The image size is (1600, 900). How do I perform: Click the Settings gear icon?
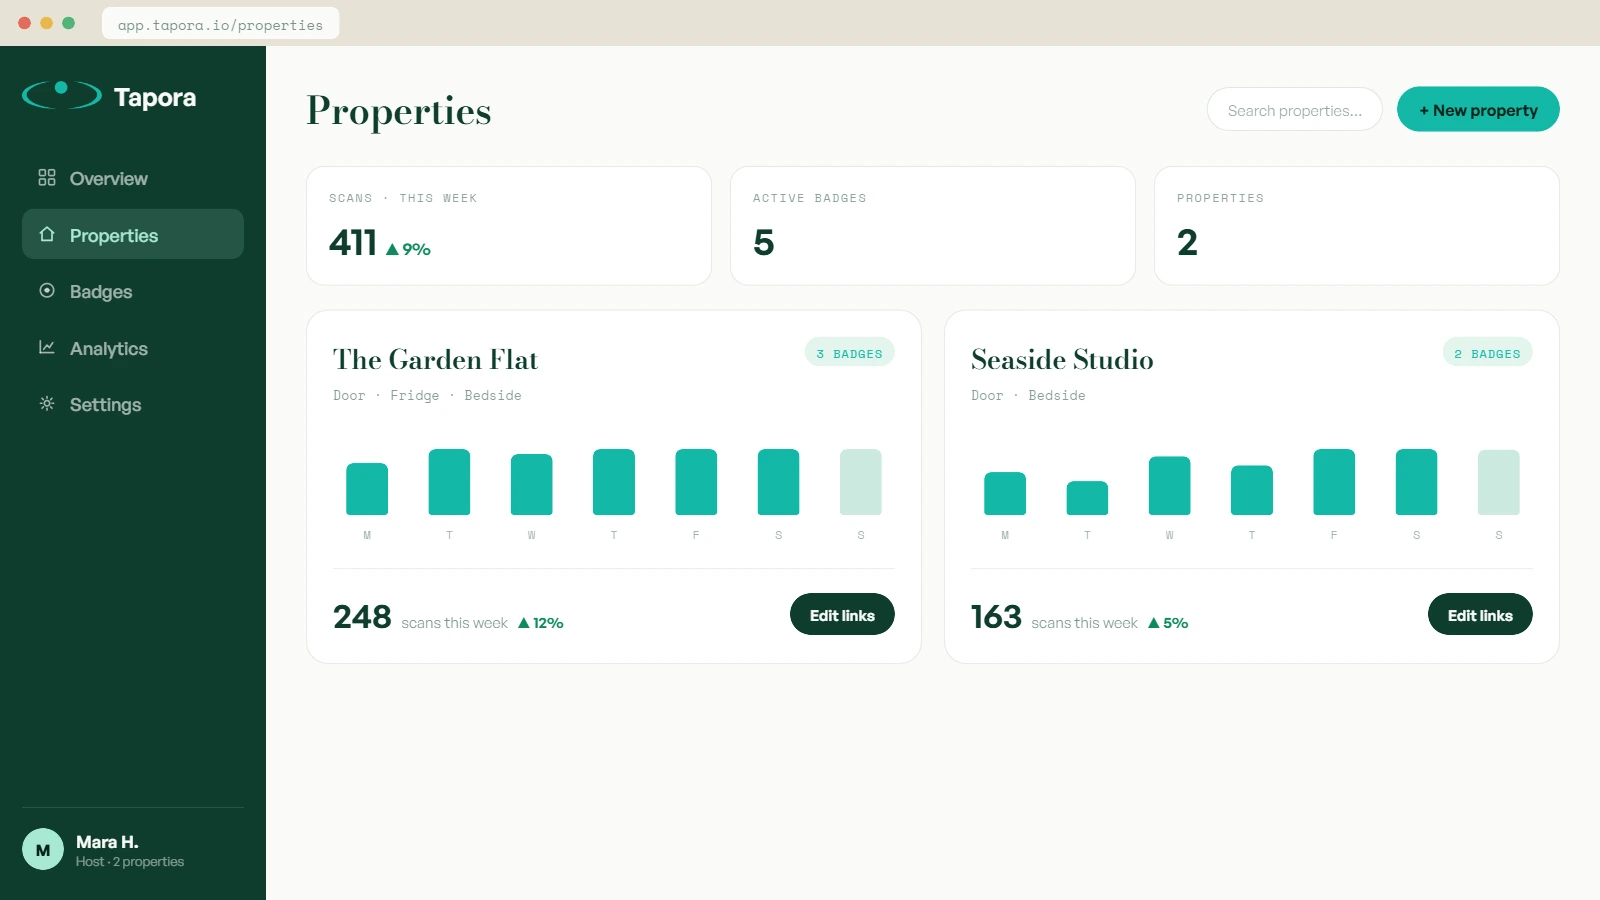(47, 404)
